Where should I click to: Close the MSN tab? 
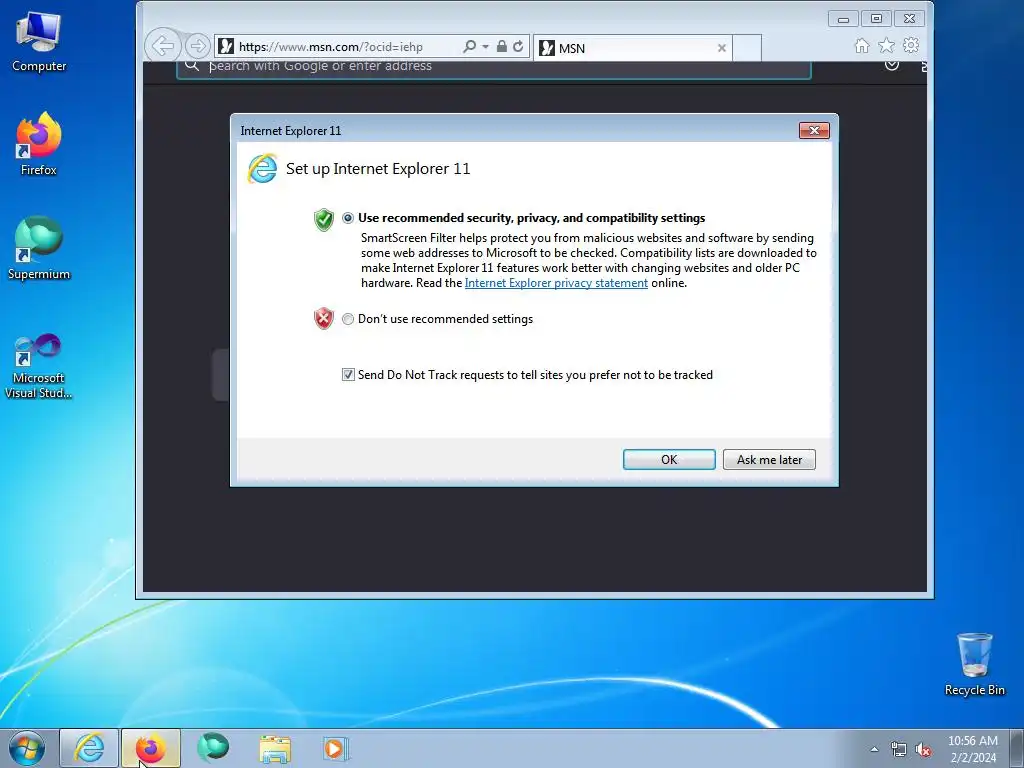(722, 48)
